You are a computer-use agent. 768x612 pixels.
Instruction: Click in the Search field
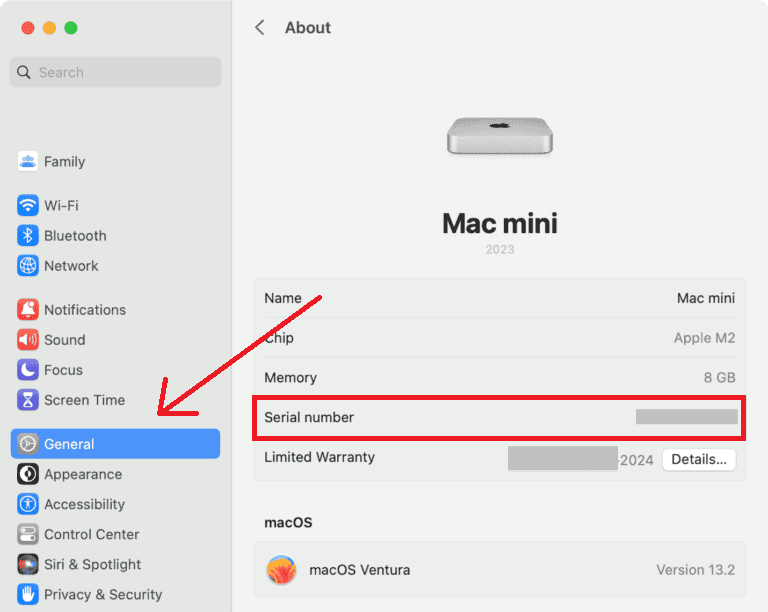coord(115,72)
